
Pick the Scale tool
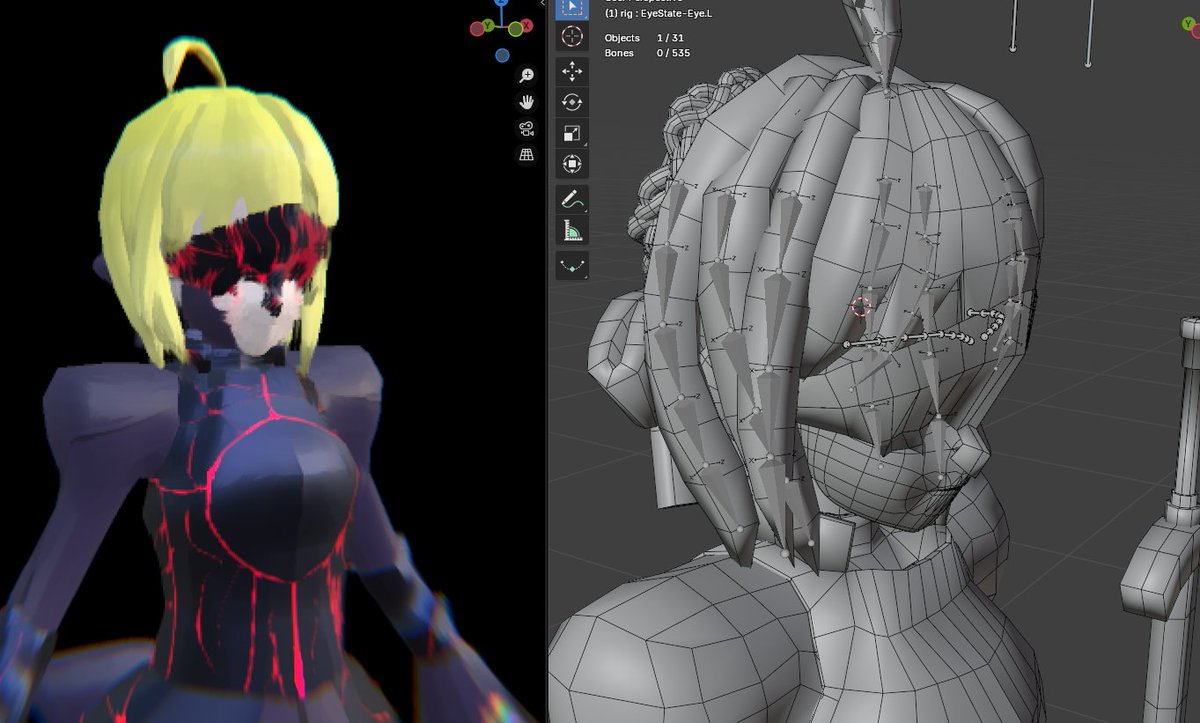[572, 133]
